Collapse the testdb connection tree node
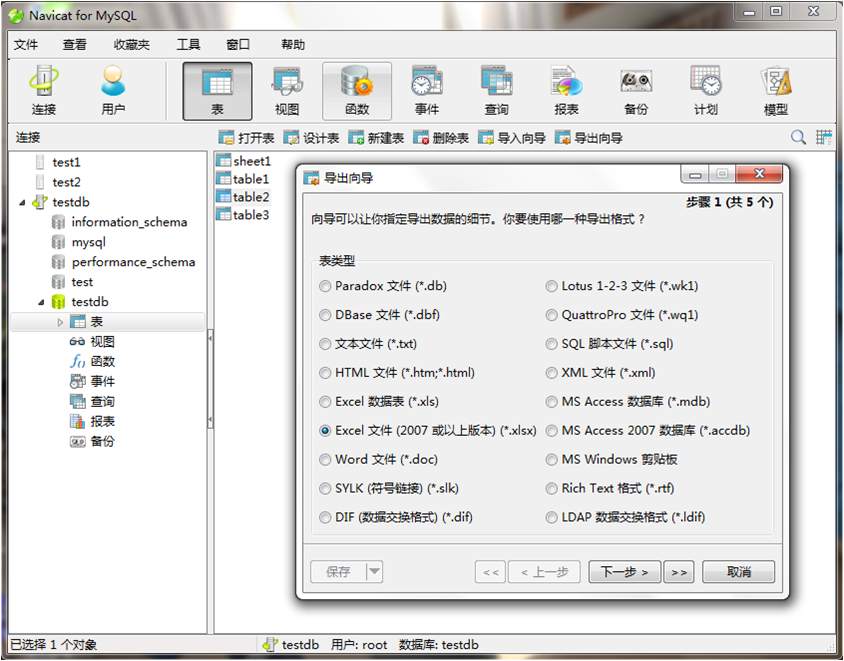844x661 pixels. click(23, 202)
